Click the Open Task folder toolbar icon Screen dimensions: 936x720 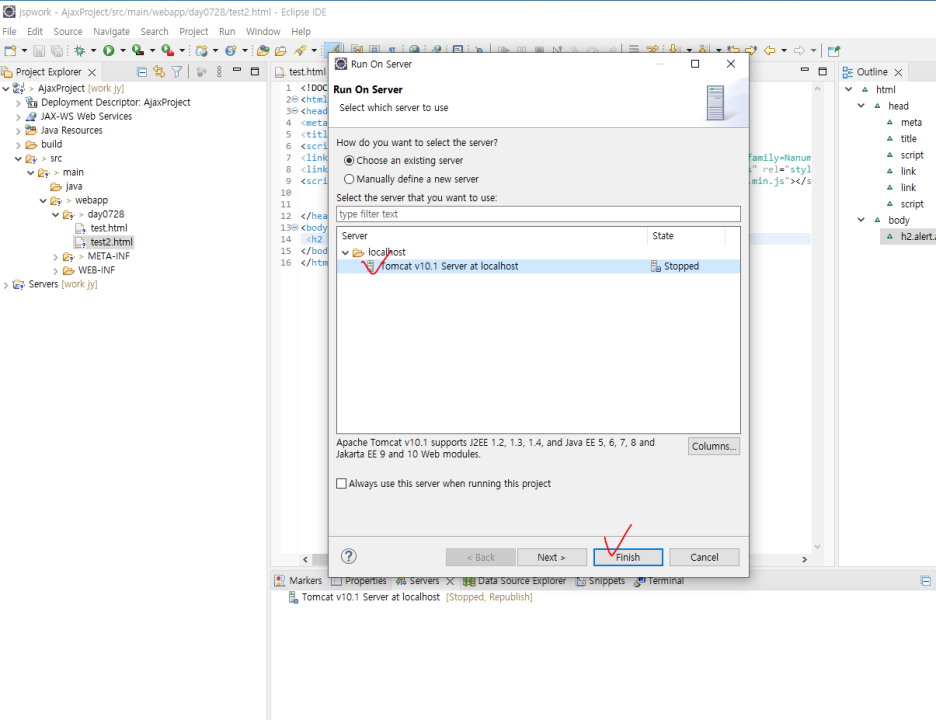tap(281, 51)
